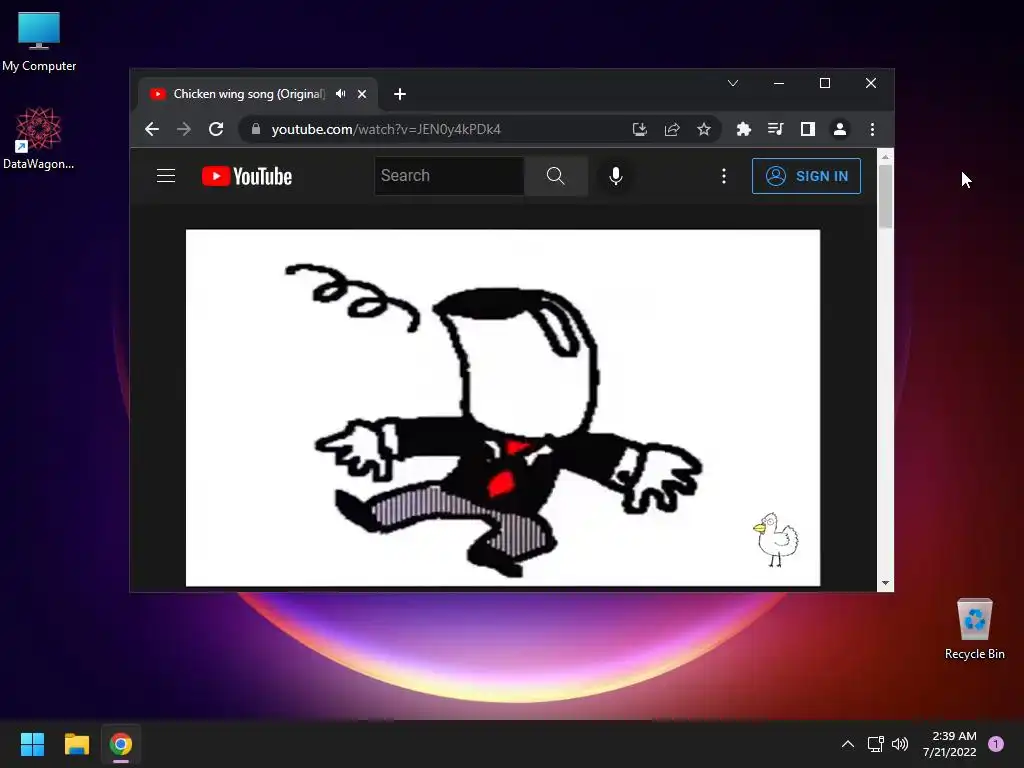The width and height of the screenshot is (1024, 768).
Task: Open YouTube settings three-dot menu
Action: 724,176
